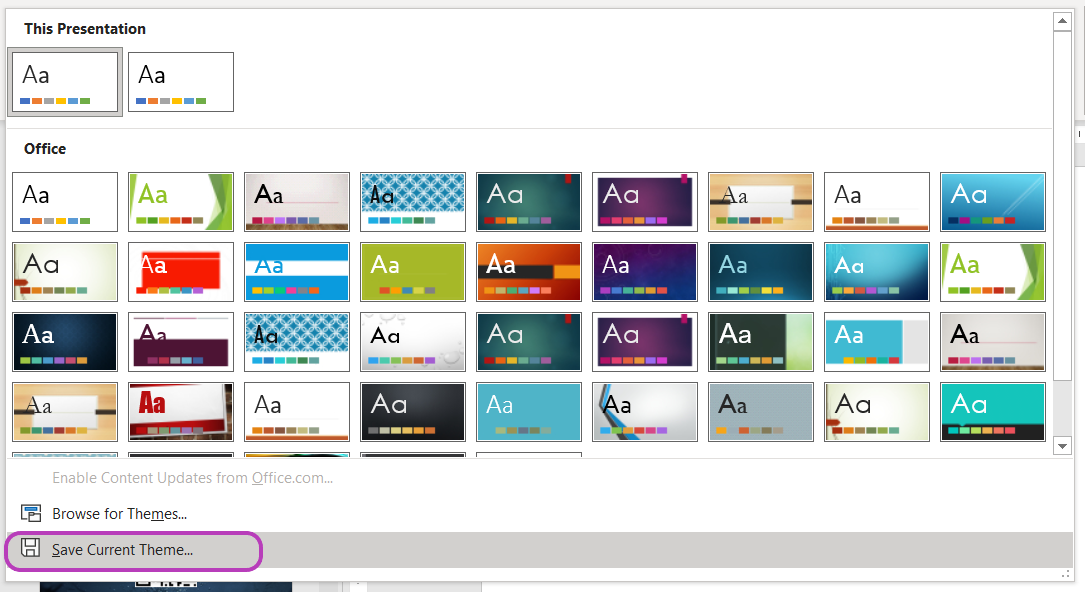Apply the white Droplet theme with bubbles

412,342
